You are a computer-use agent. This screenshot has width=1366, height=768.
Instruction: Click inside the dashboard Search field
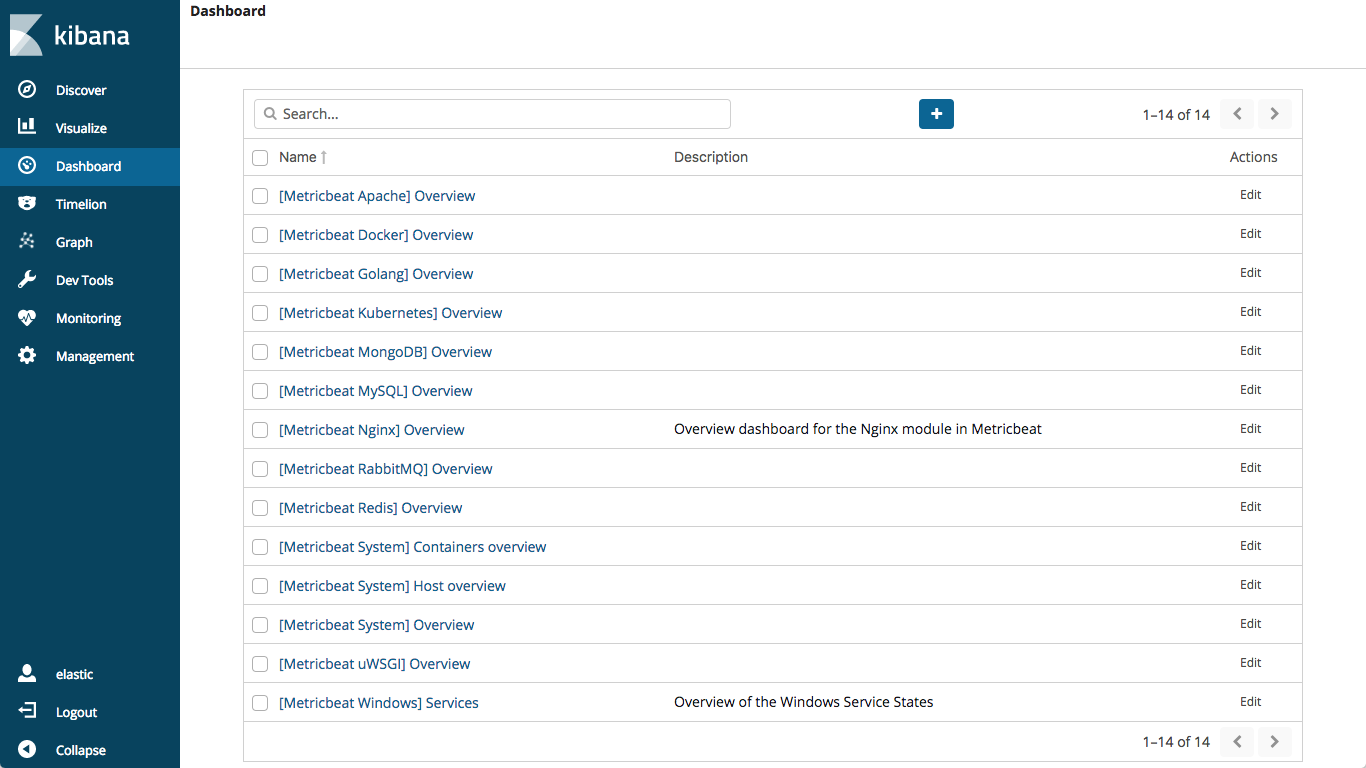tap(492, 114)
